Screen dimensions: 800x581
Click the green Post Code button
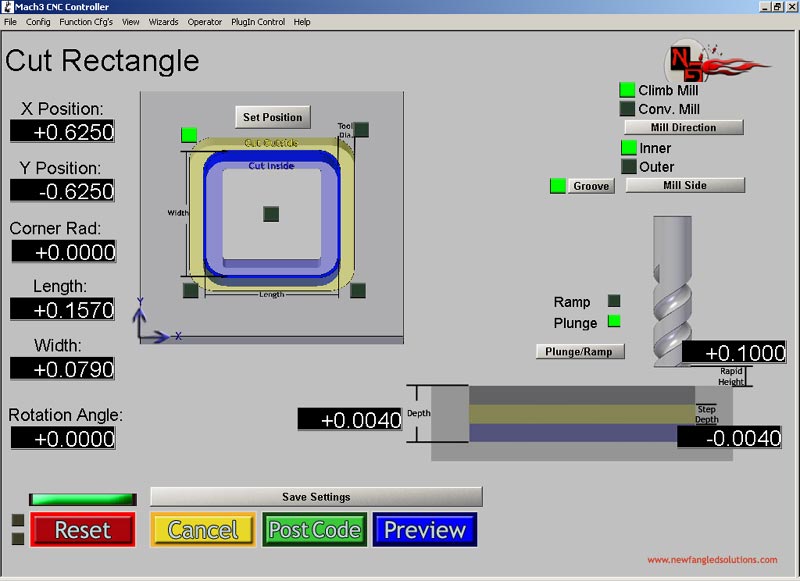click(x=315, y=530)
